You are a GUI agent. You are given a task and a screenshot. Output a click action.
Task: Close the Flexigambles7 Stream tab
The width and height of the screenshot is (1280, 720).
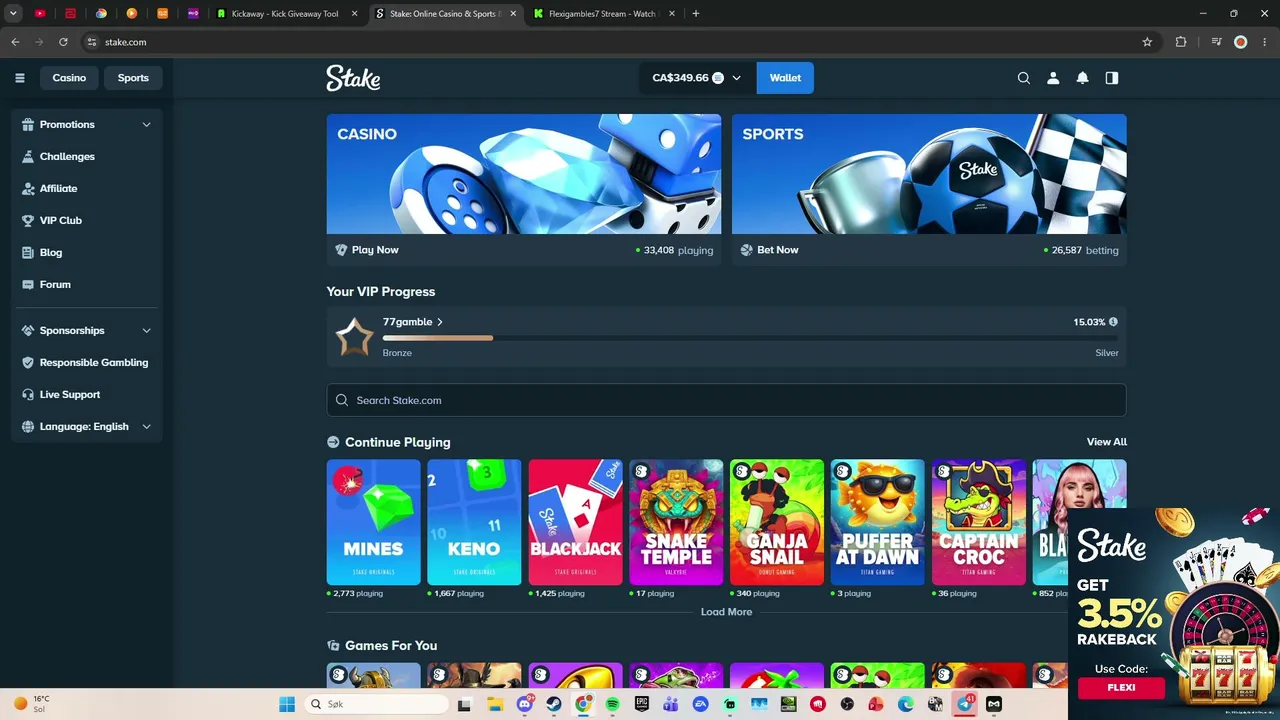pos(672,14)
